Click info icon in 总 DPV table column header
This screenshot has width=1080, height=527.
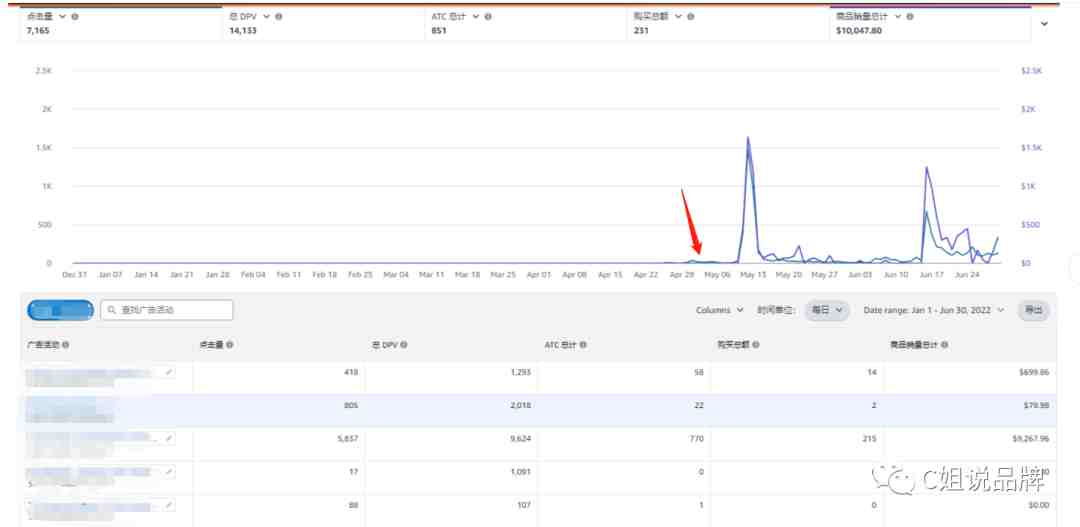tap(404, 344)
